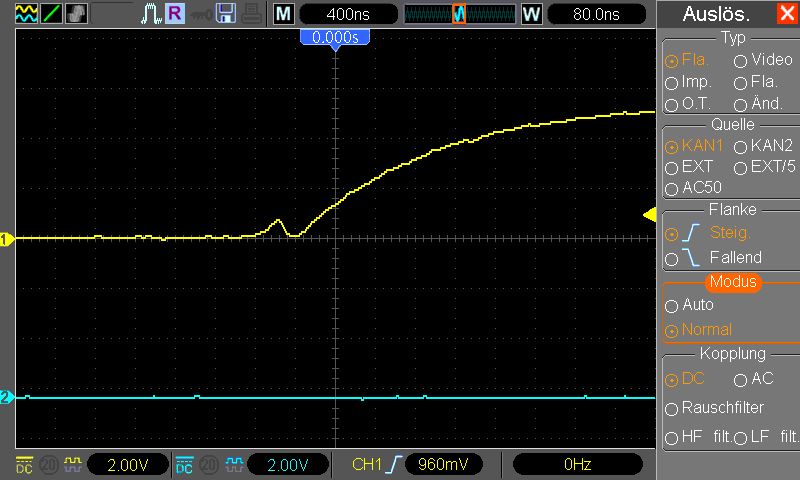Viewport: 800px width, 480px height.
Task: Click the 0.000s trigger position marker
Action: pos(335,38)
